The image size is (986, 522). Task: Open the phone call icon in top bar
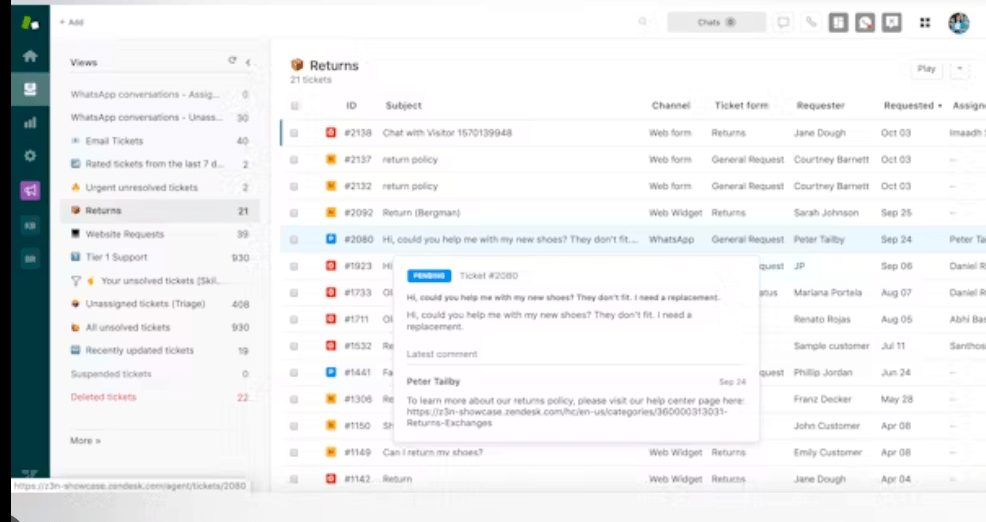[x=811, y=22]
